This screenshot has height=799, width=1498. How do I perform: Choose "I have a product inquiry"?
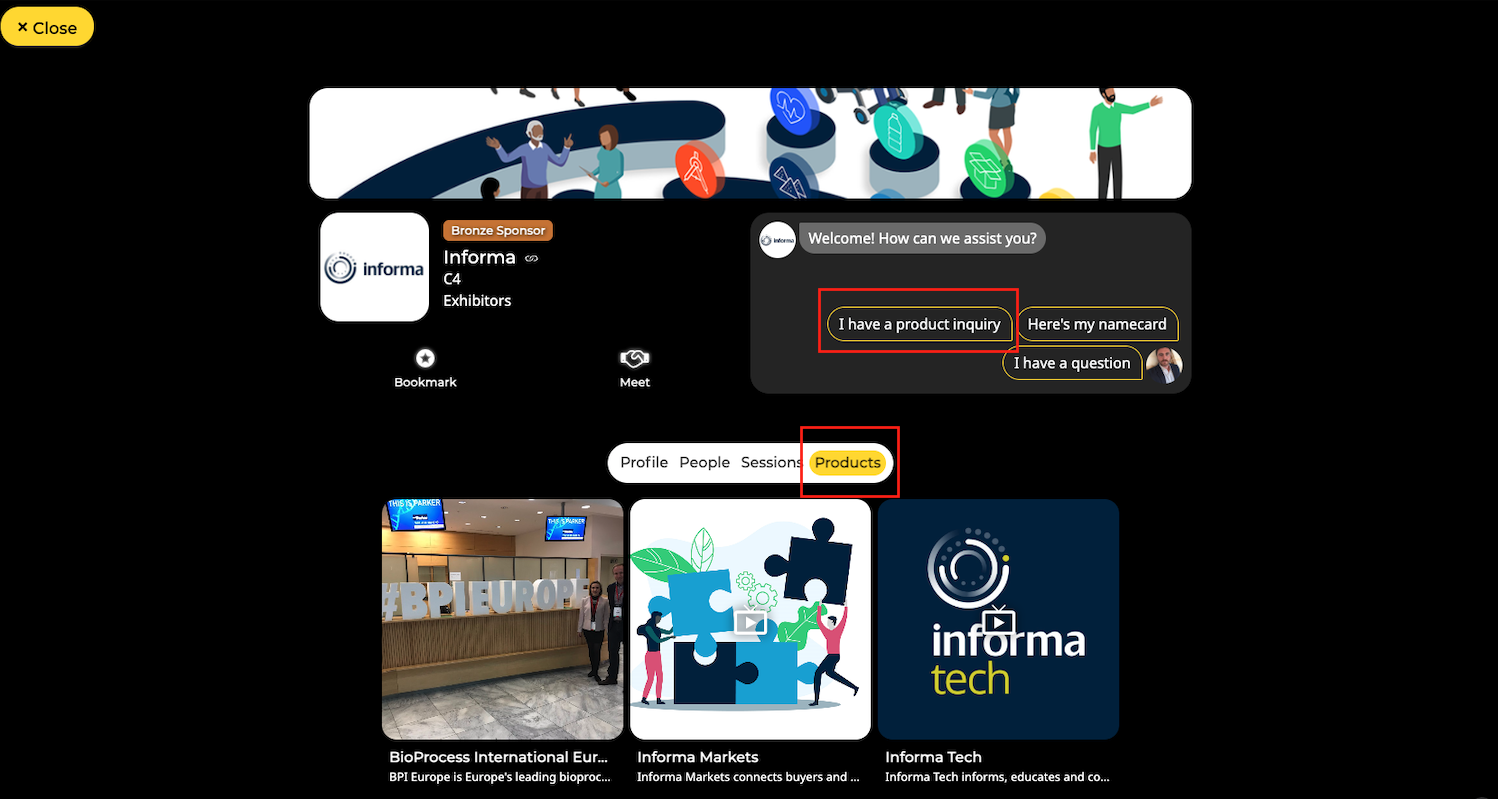(x=919, y=324)
